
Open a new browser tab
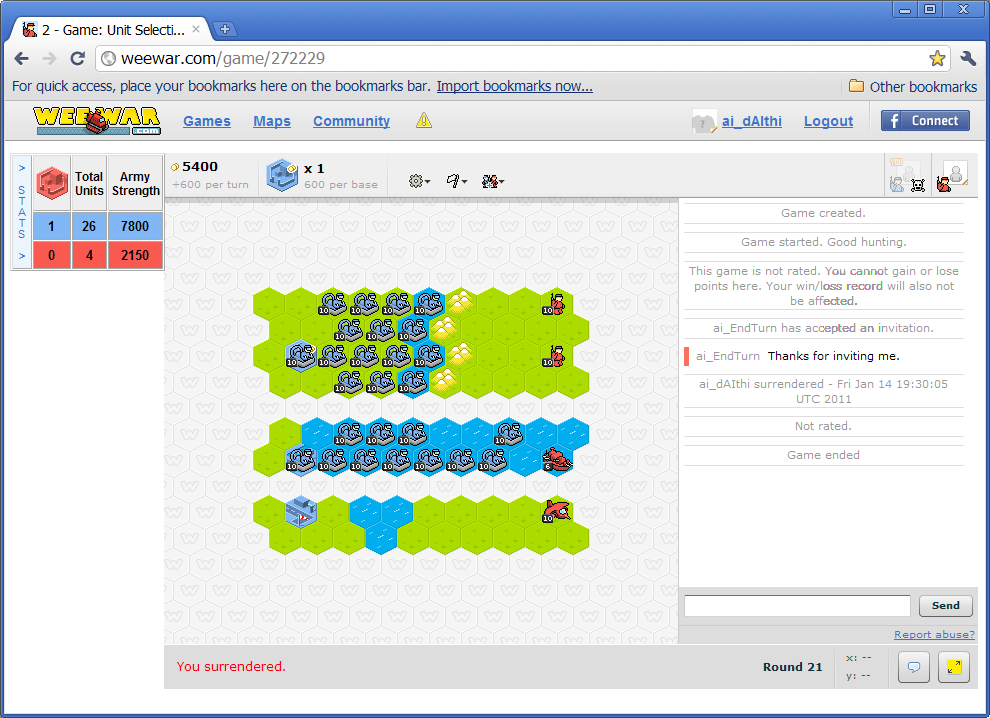224,29
